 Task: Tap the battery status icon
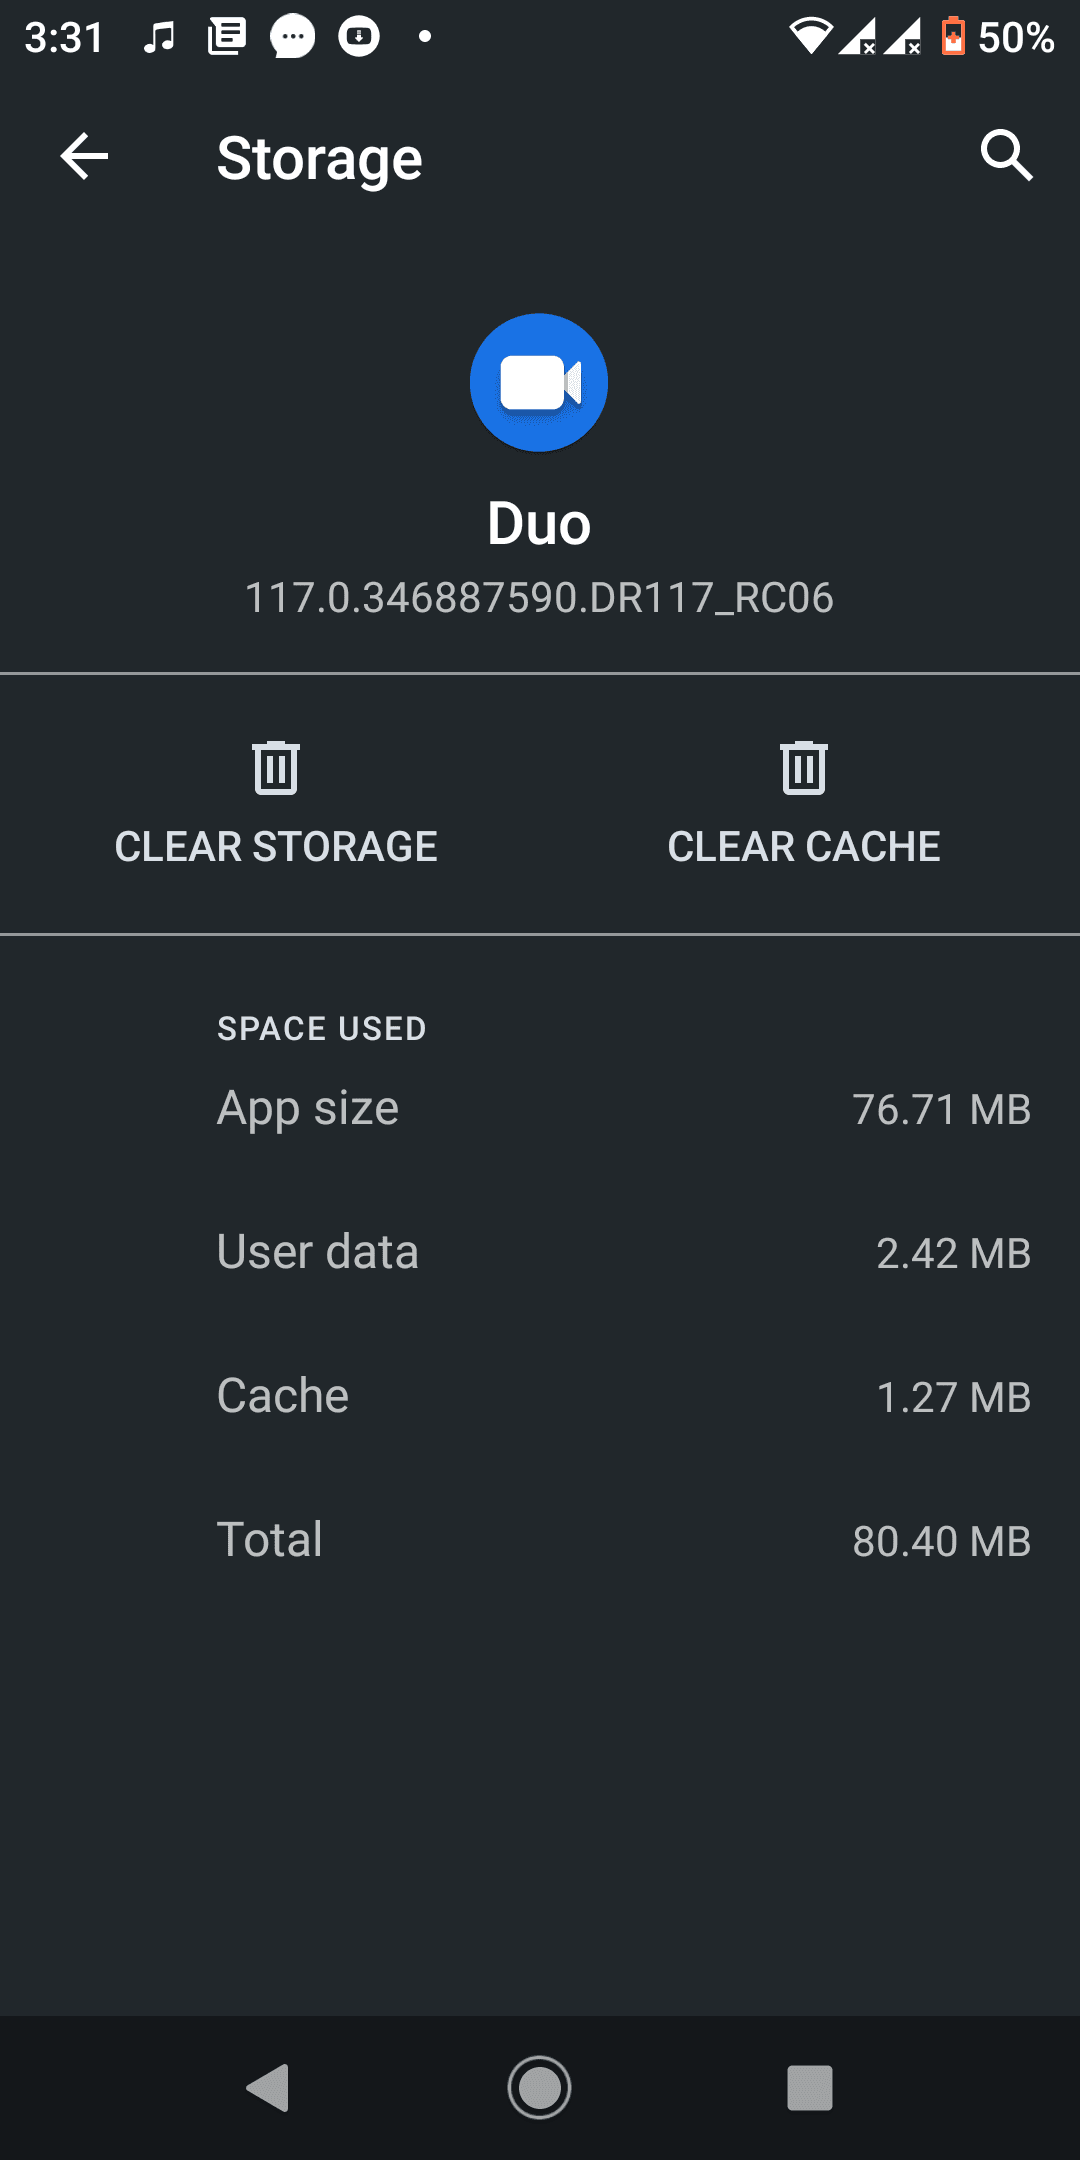point(953,37)
